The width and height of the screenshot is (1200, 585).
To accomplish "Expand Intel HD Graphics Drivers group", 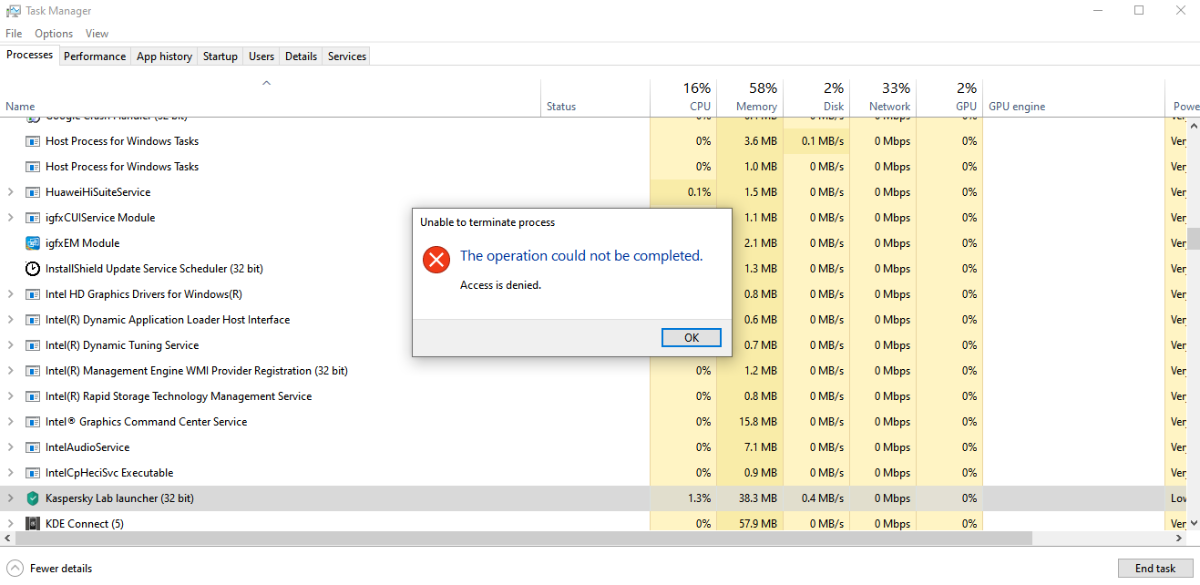I will point(10,295).
